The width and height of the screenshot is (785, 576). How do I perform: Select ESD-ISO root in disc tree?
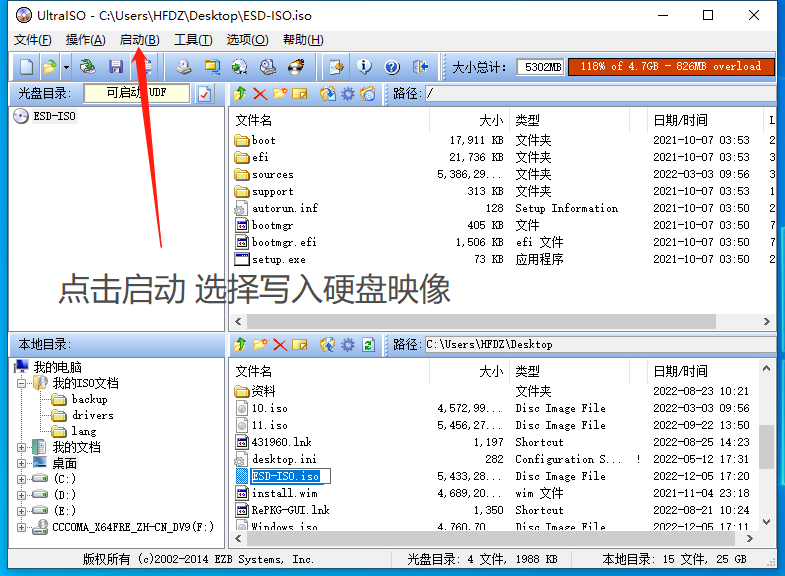pos(54,116)
